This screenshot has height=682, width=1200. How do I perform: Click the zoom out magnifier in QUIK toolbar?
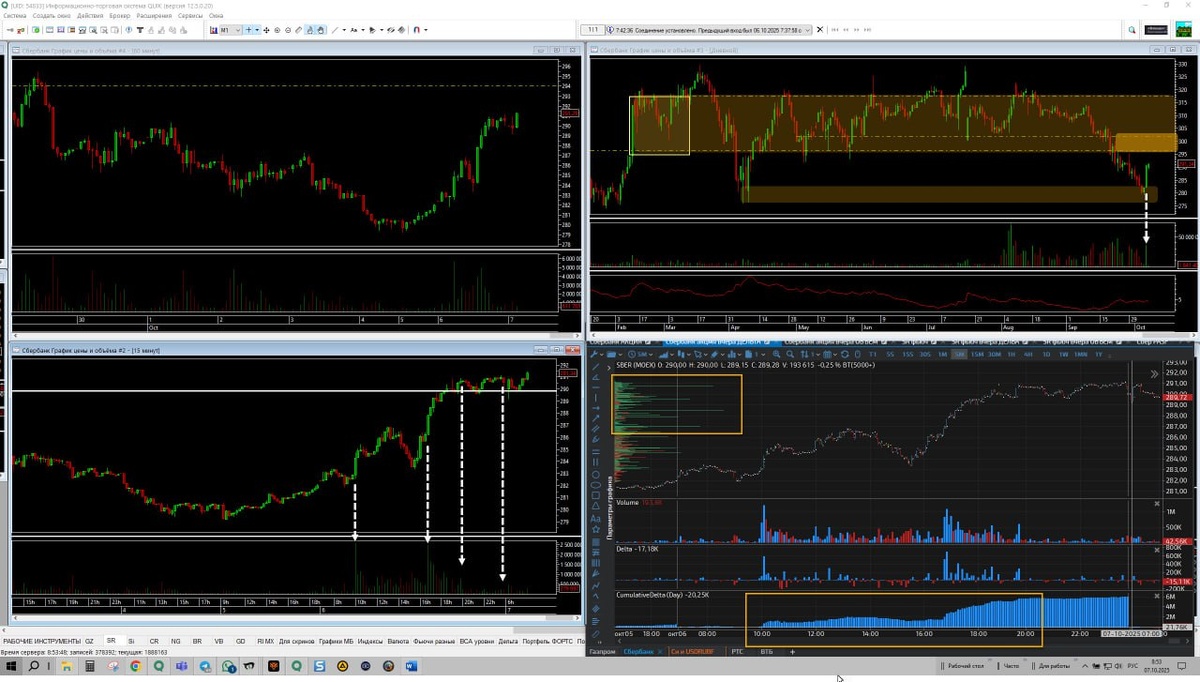point(288,30)
